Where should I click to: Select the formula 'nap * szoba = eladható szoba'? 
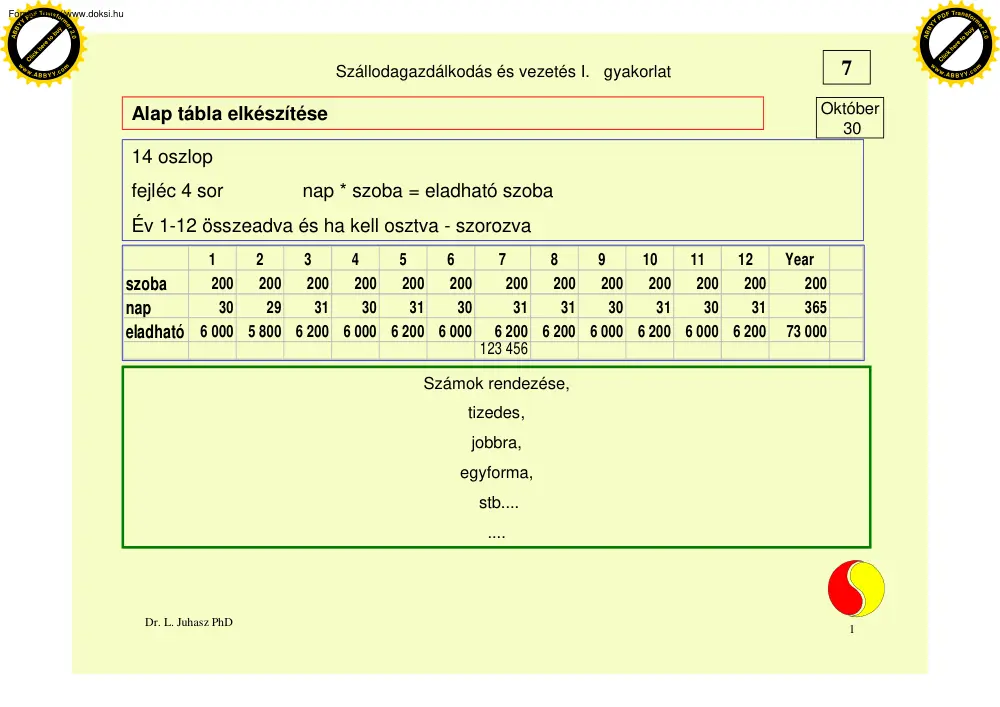[x=427, y=191]
